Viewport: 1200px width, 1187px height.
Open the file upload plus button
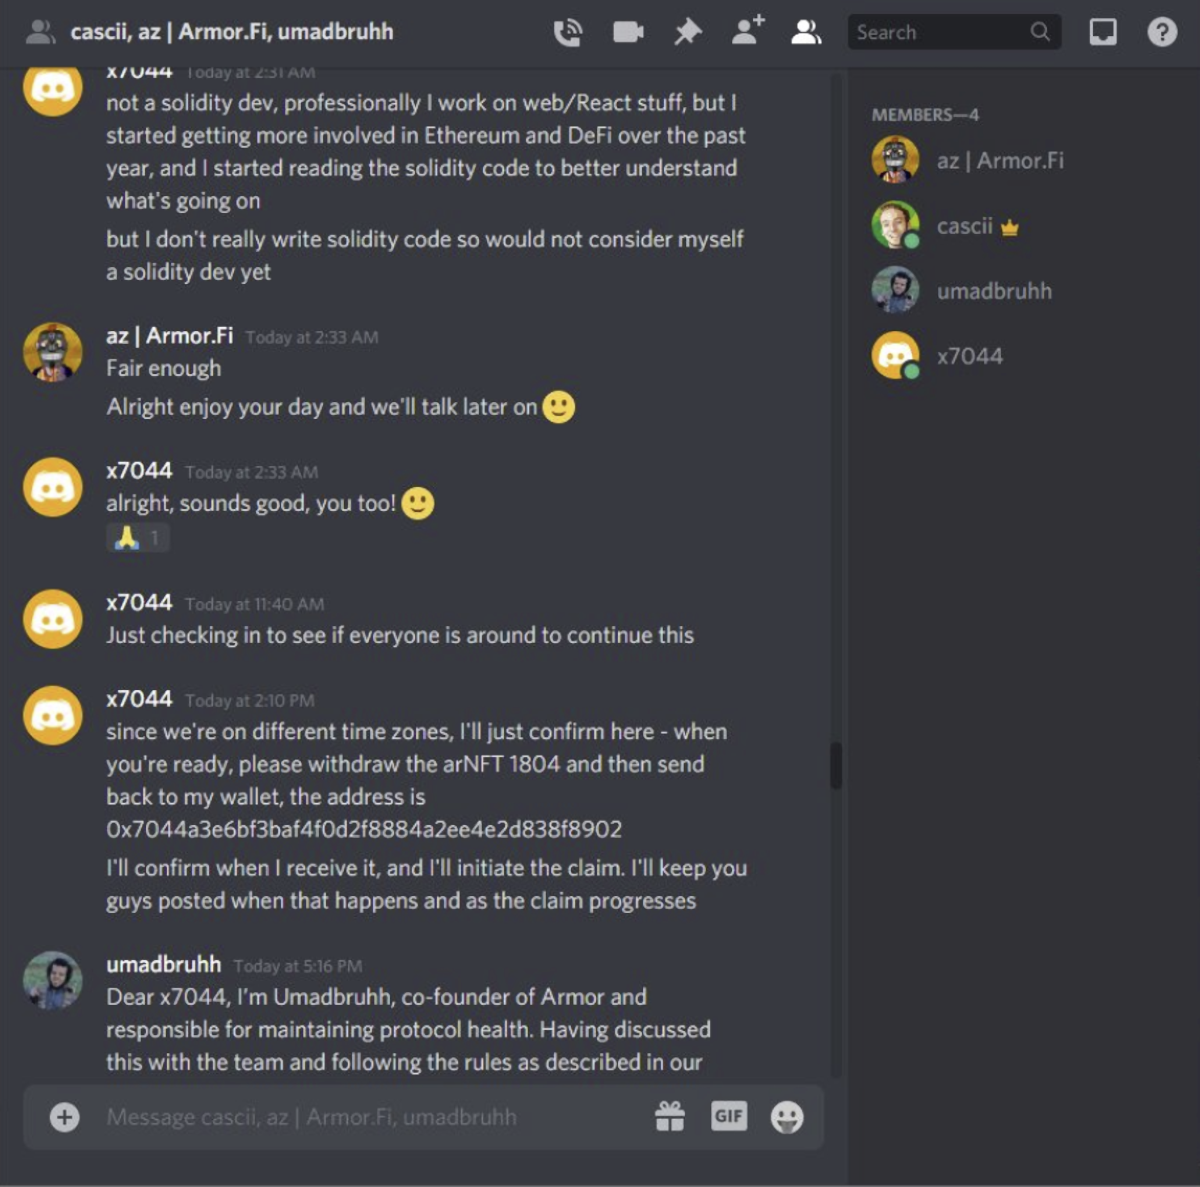click(65, 1117)
